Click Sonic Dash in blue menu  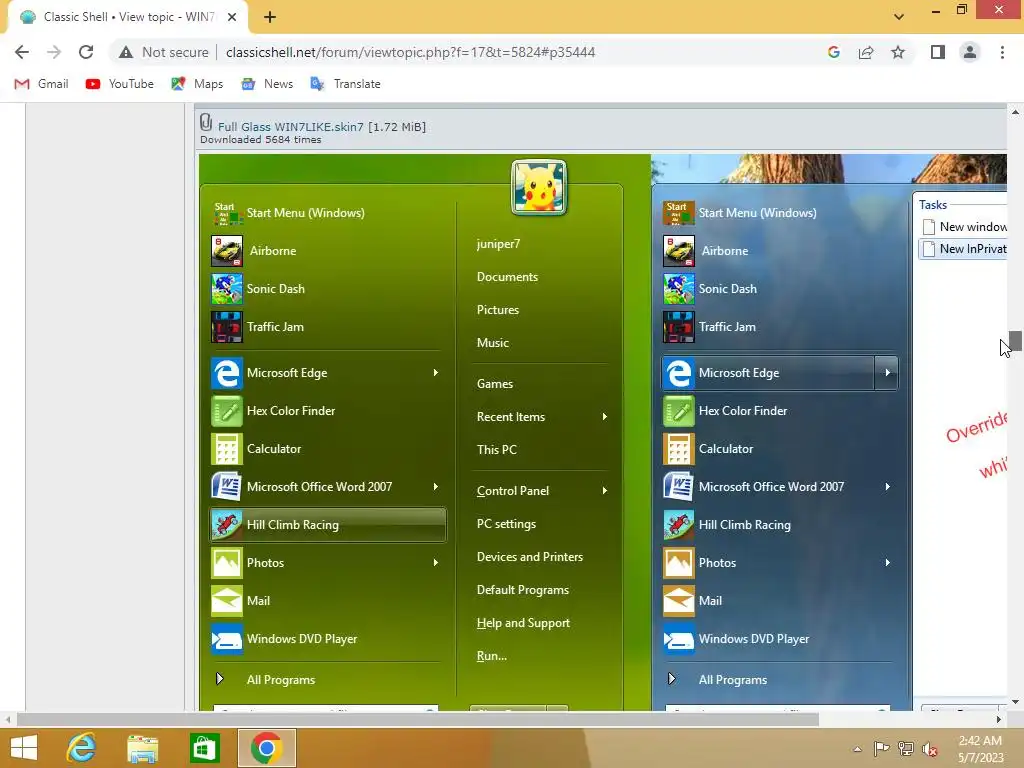[x=728, y=289]
